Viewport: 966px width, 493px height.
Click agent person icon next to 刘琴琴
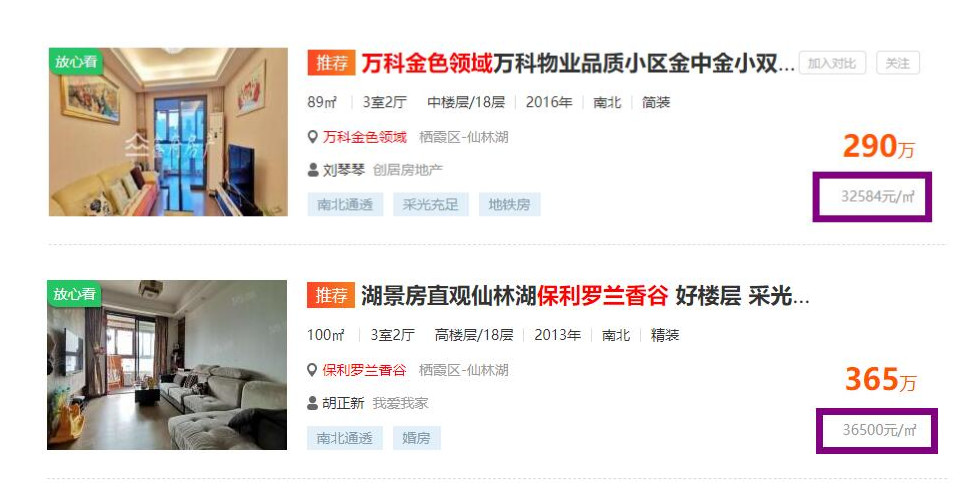pos(313,170)
